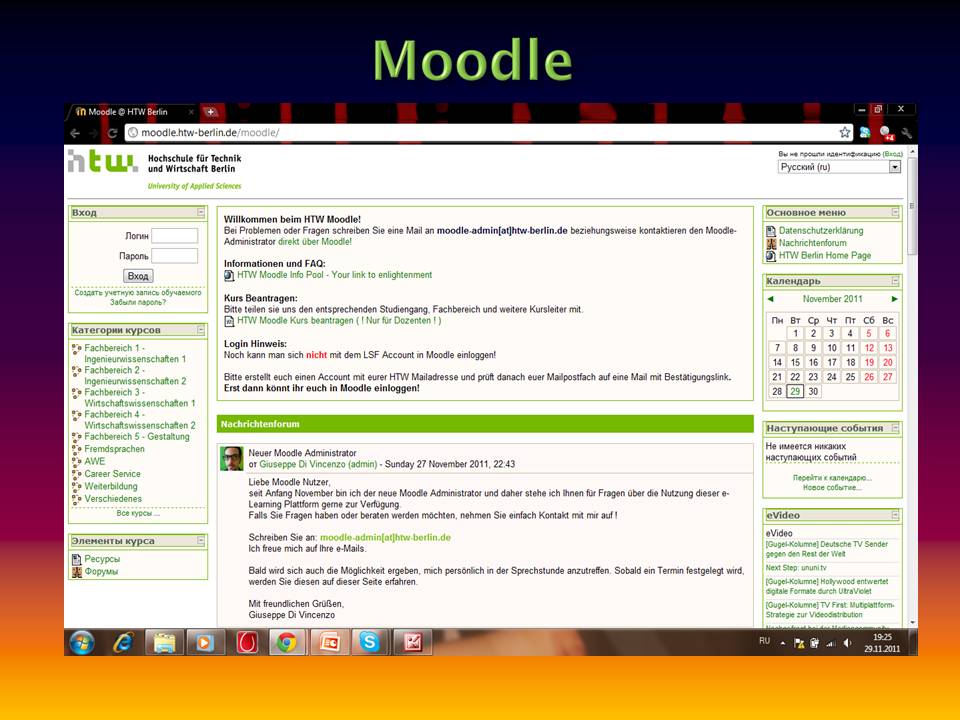Click the HTW logo

tap(103, 161)
